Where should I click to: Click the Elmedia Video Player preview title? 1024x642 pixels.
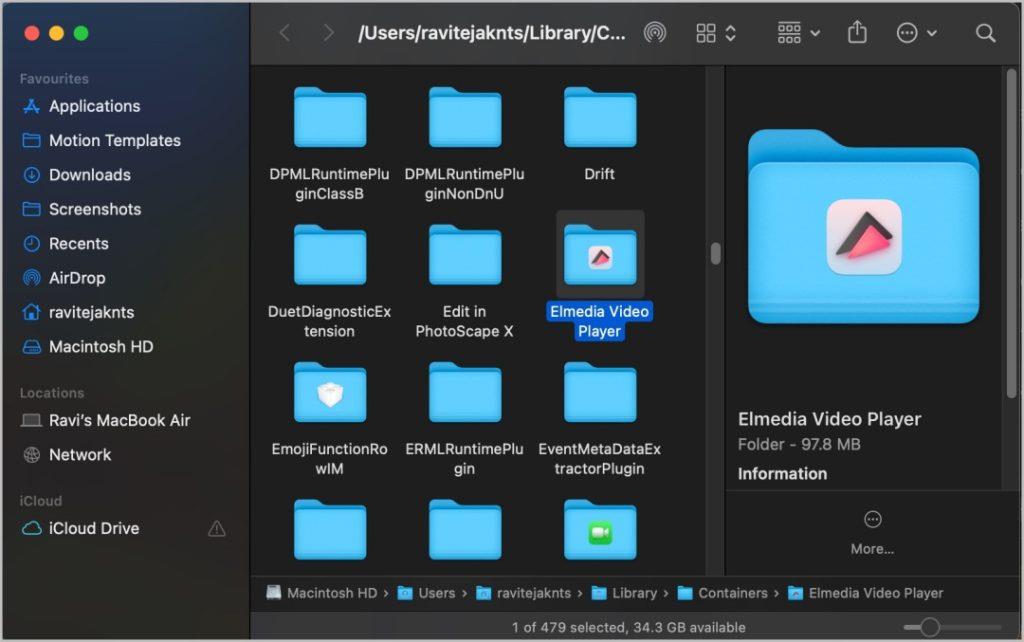click(x=829, y=419)
